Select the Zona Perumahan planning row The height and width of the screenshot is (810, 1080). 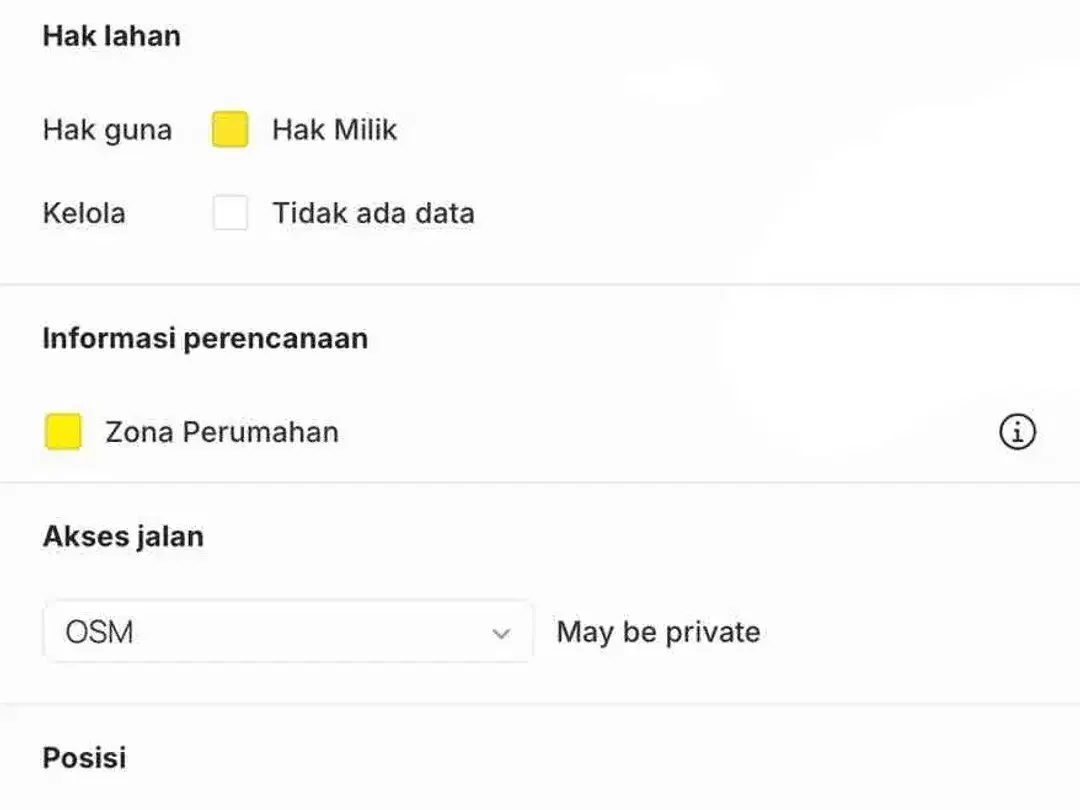(x=540, y=432)
